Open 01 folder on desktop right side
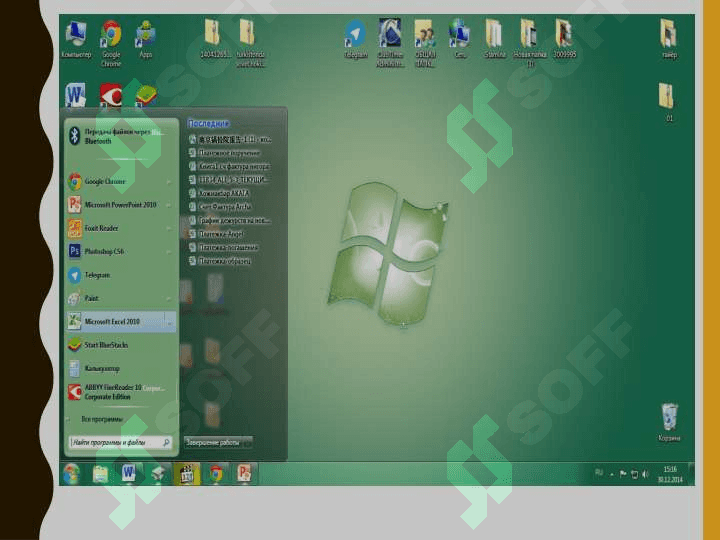Image resolution: width=720 pixels, height=540 pixels. (669, 102)
